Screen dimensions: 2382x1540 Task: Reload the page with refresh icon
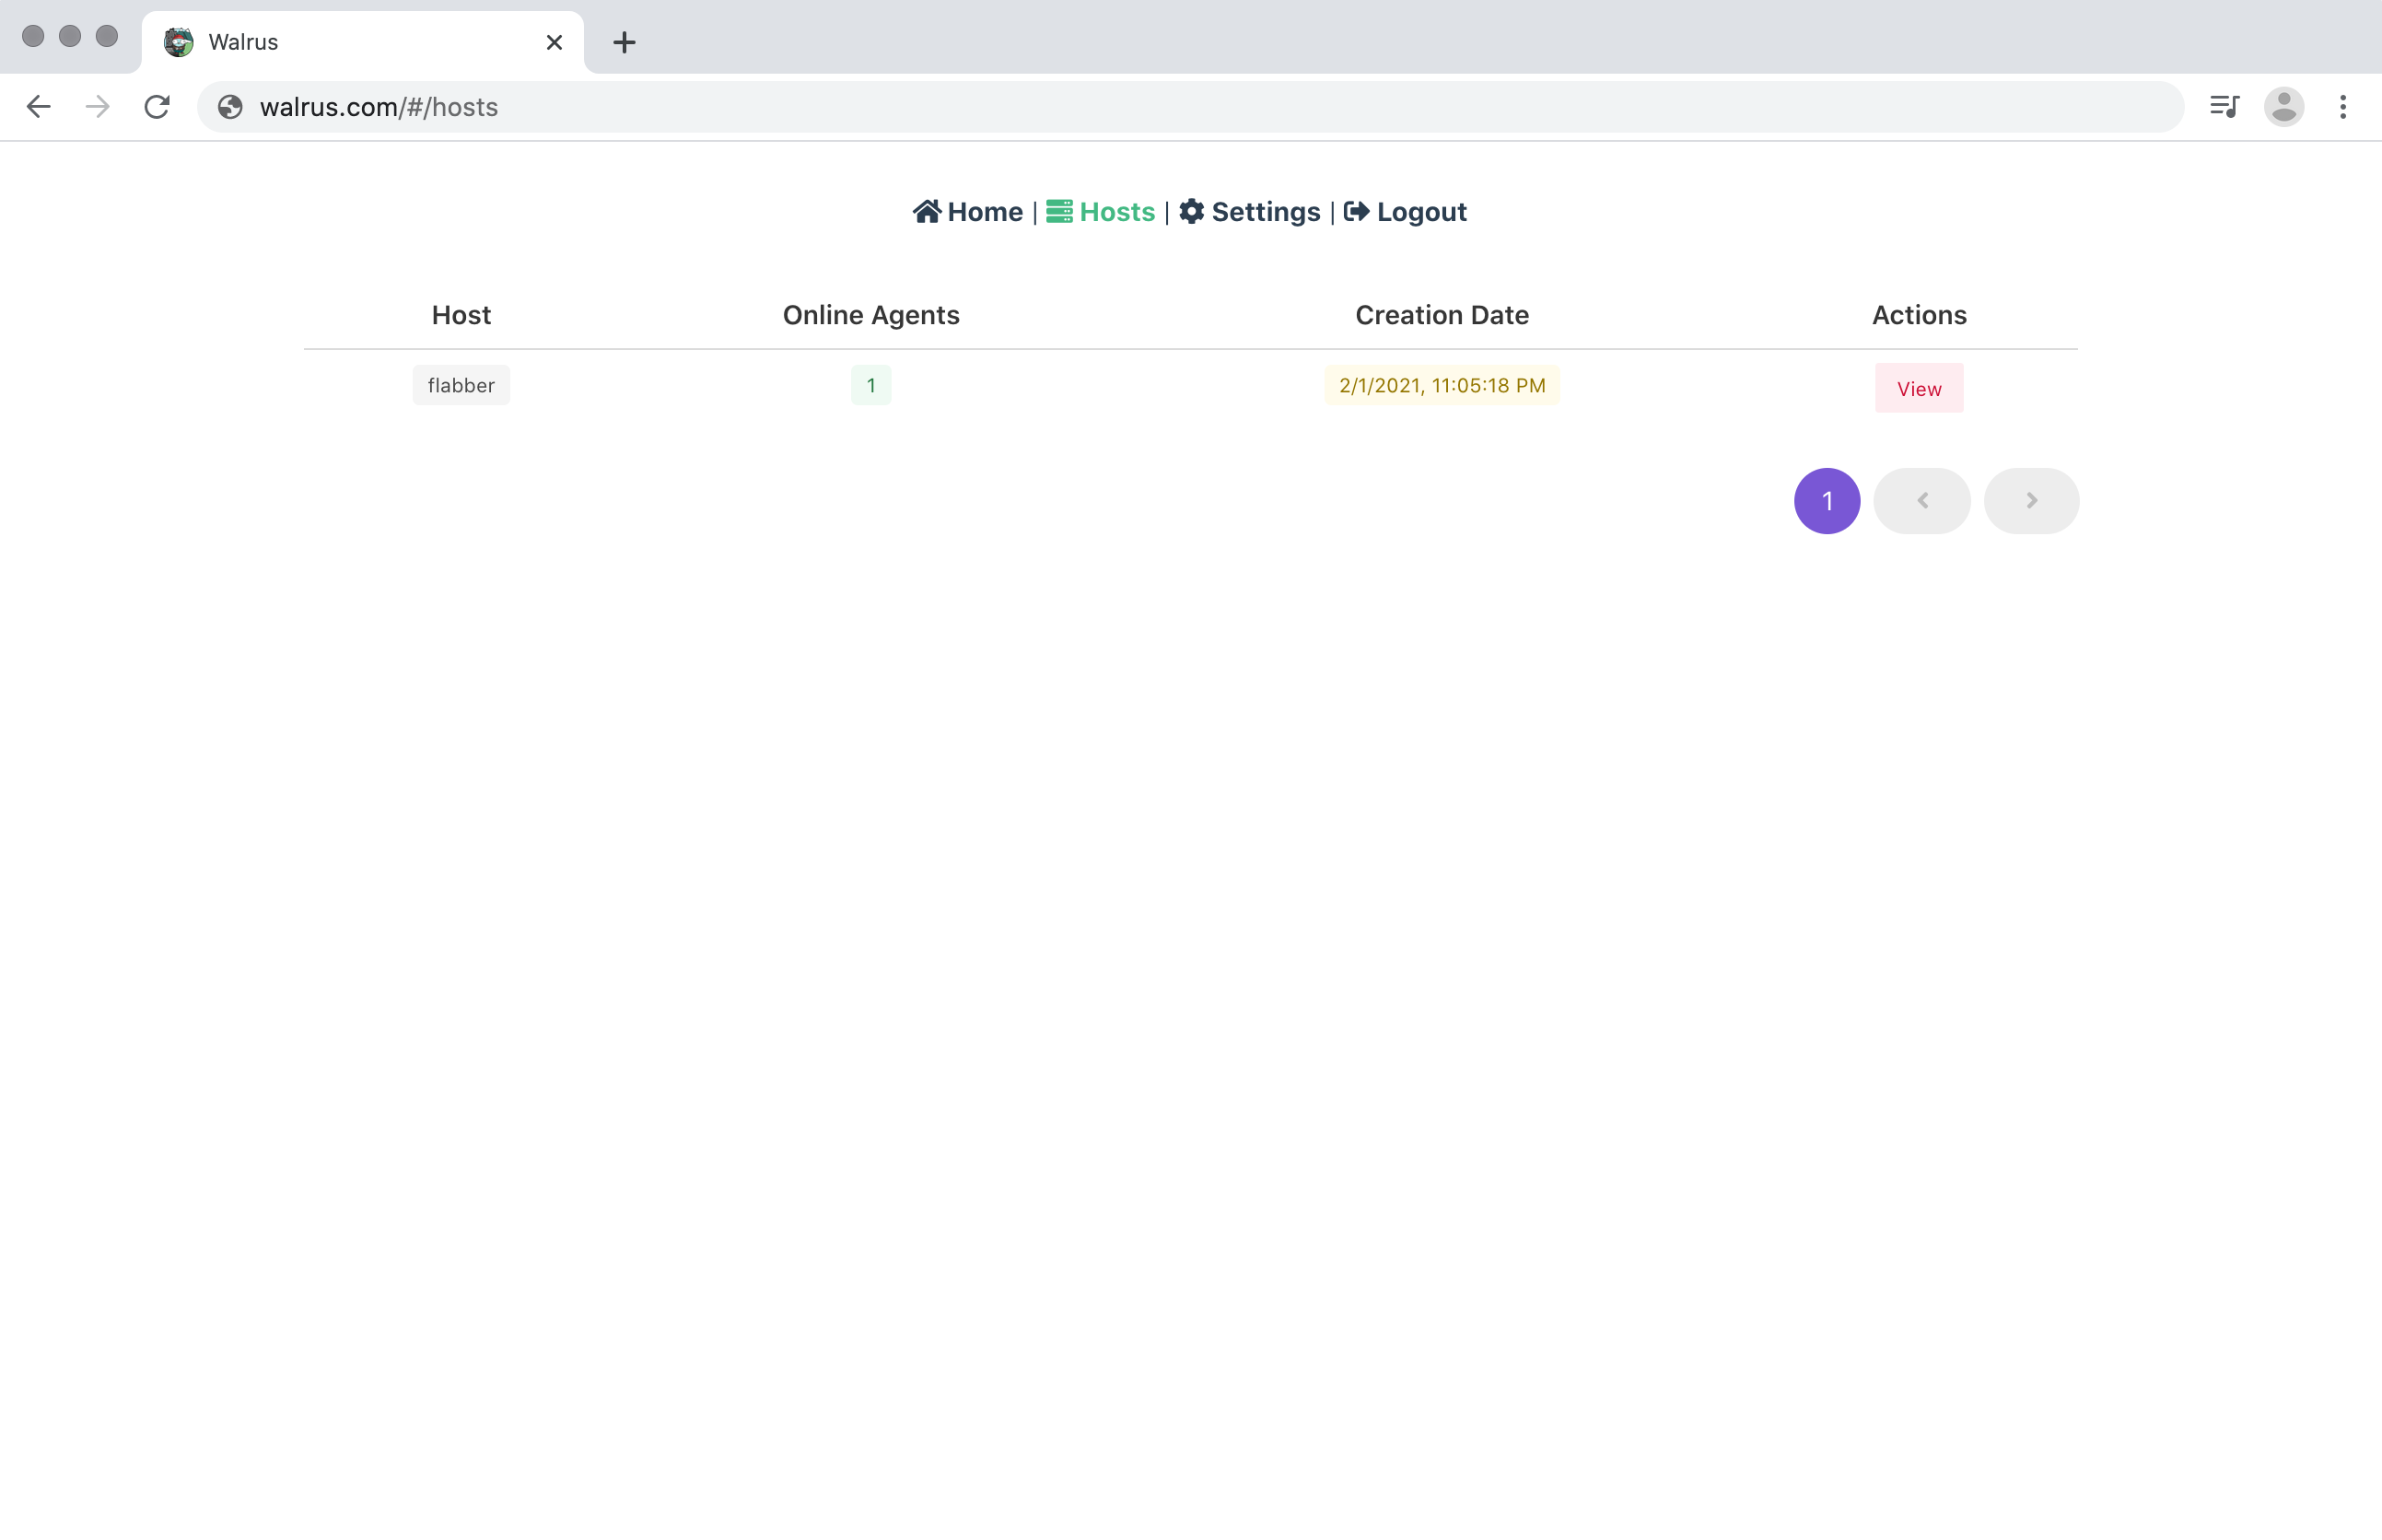[157, 107]
